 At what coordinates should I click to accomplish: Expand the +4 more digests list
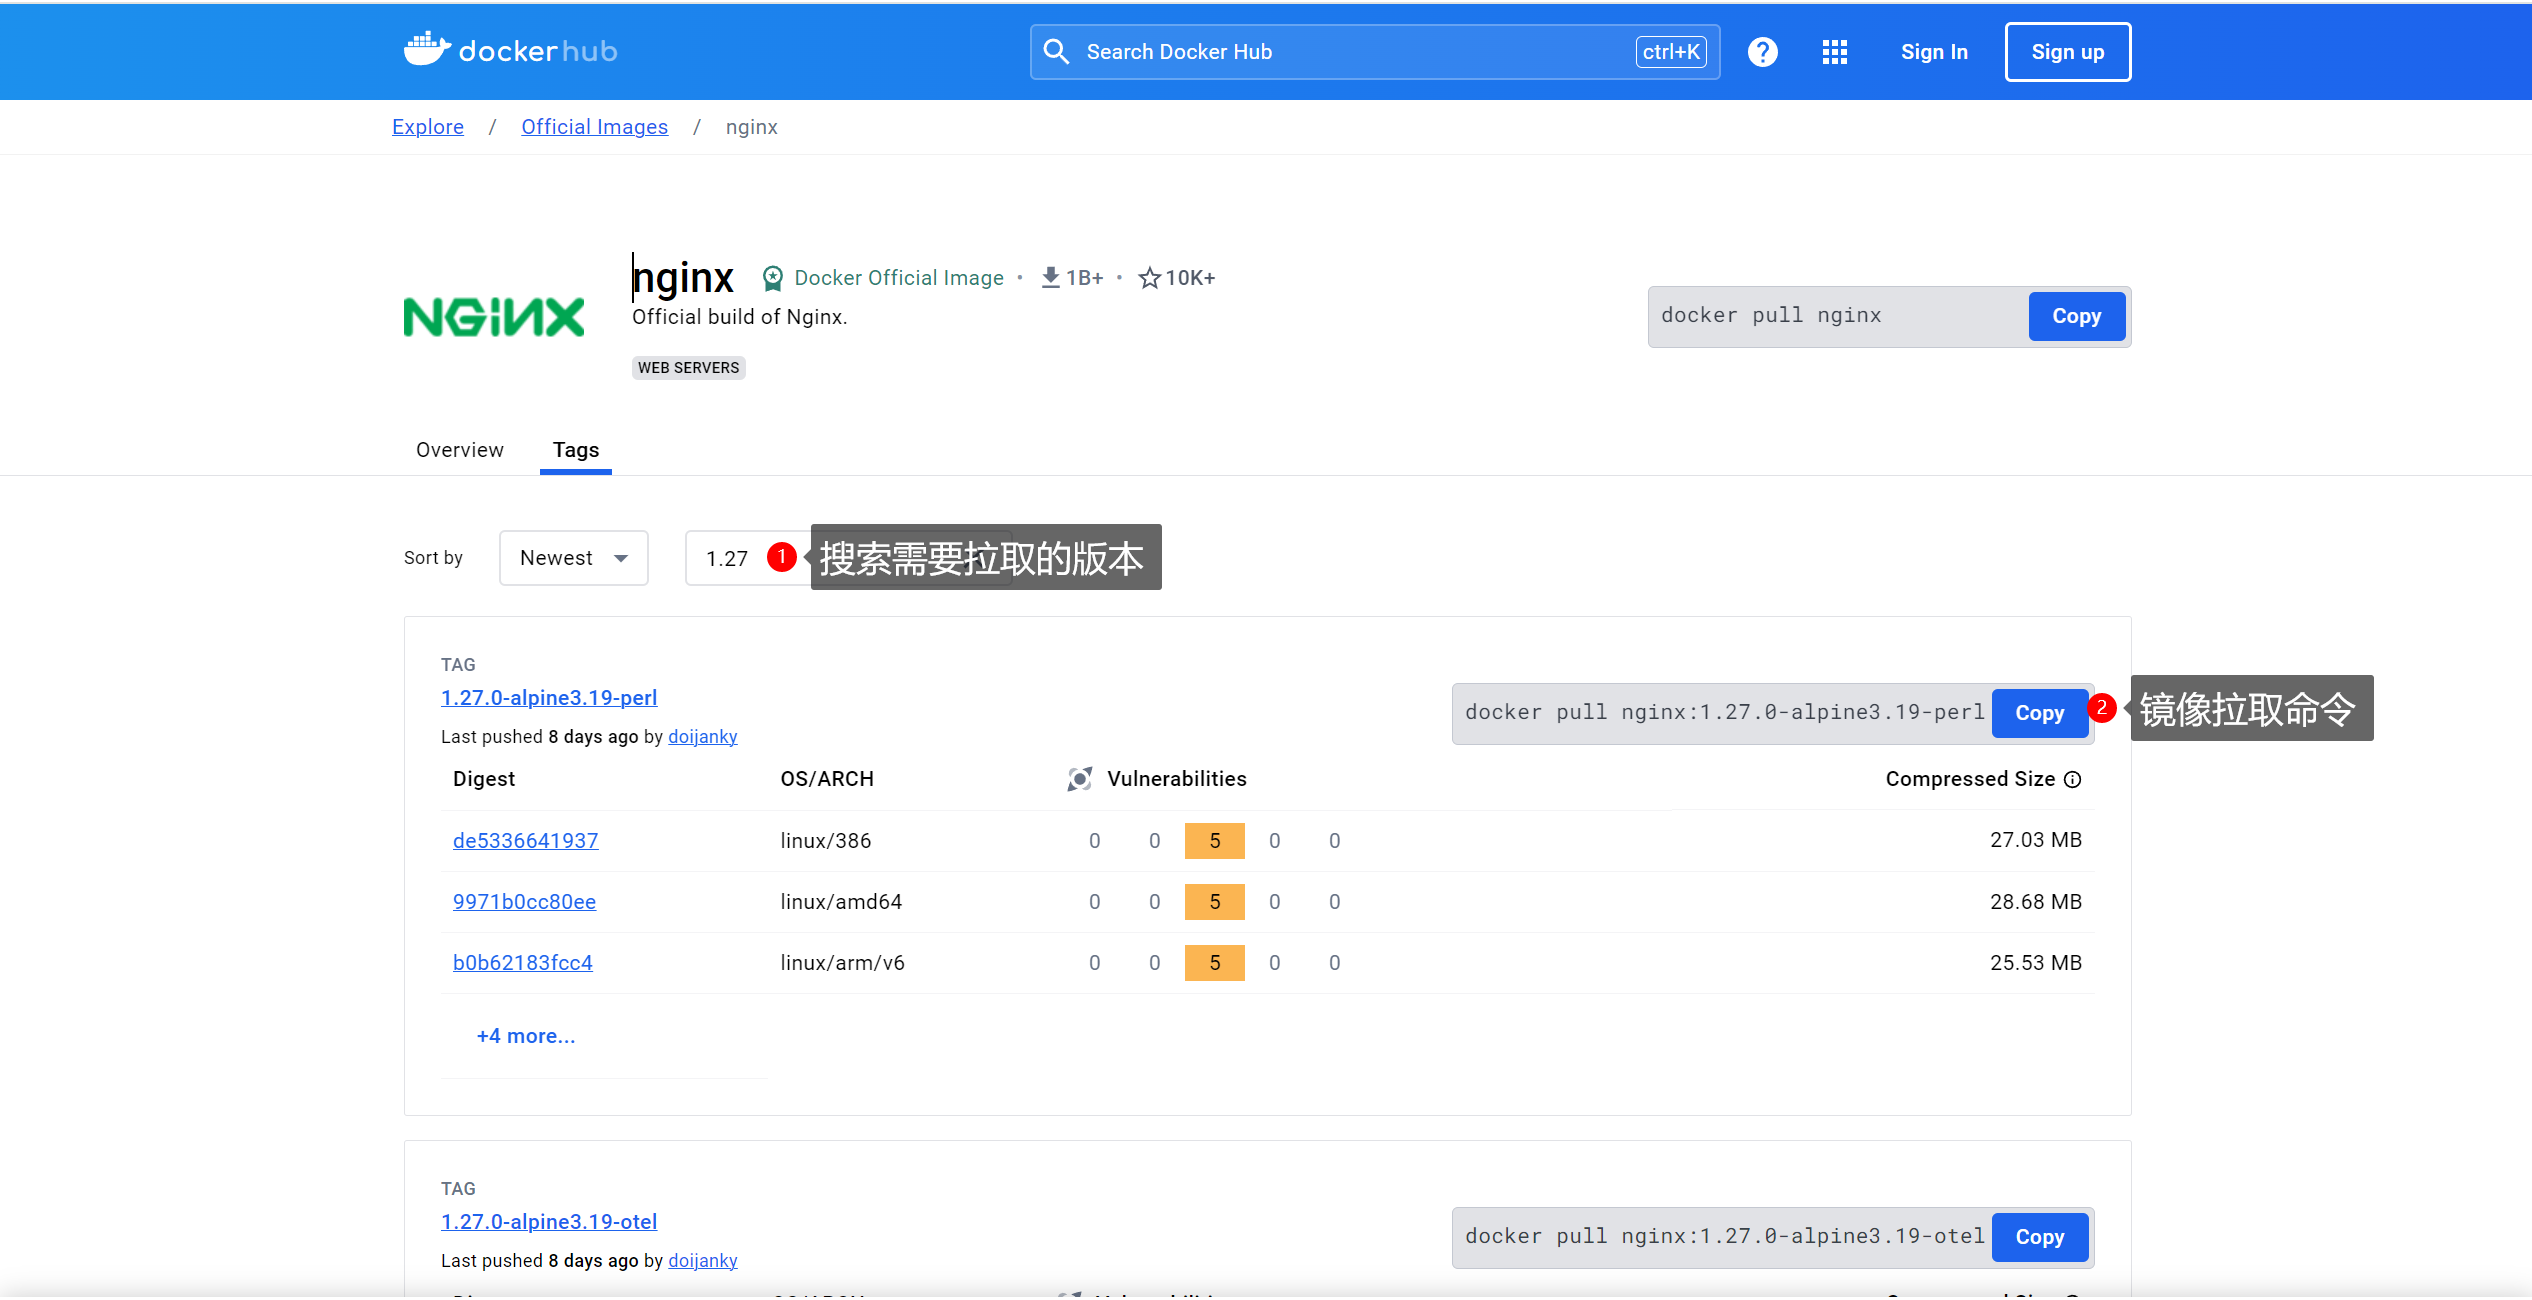pos(526,1036)
